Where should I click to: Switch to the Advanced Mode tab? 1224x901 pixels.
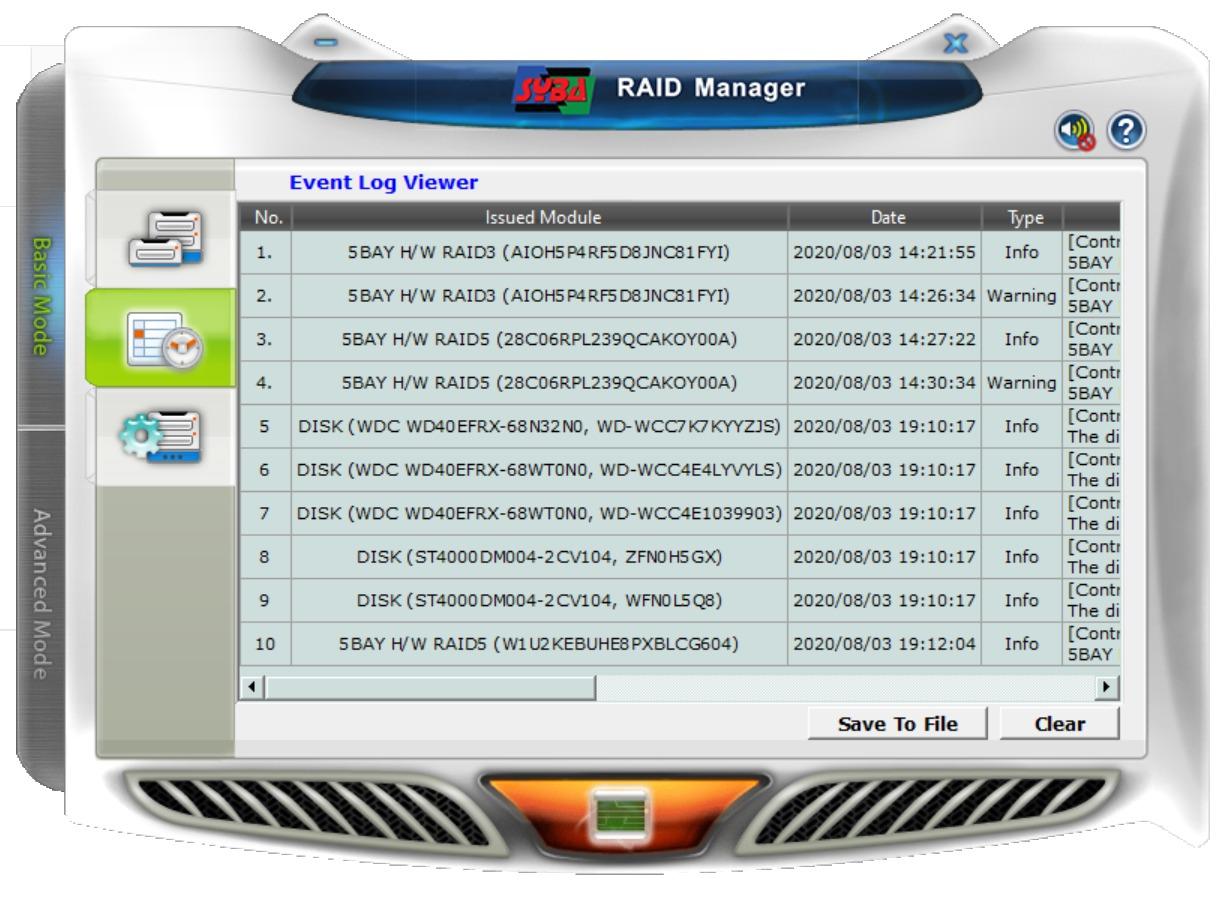[x=42, y=594]
